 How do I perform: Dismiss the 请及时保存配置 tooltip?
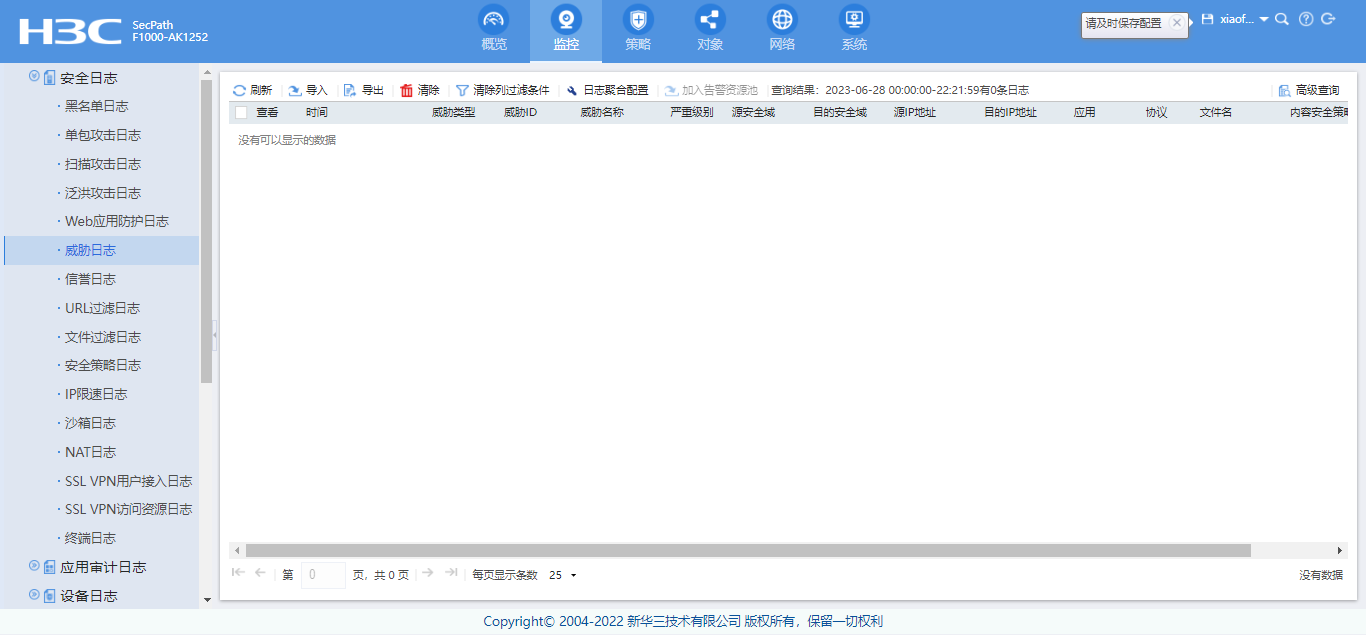point(1177,22)
